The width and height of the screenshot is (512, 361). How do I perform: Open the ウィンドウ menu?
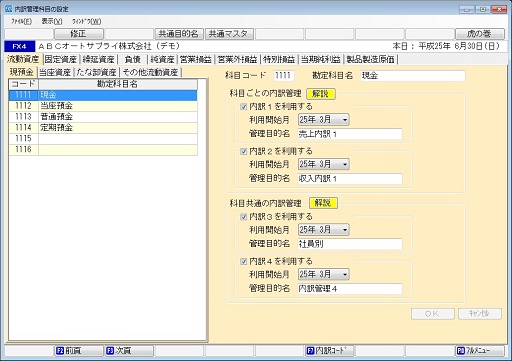86,21
